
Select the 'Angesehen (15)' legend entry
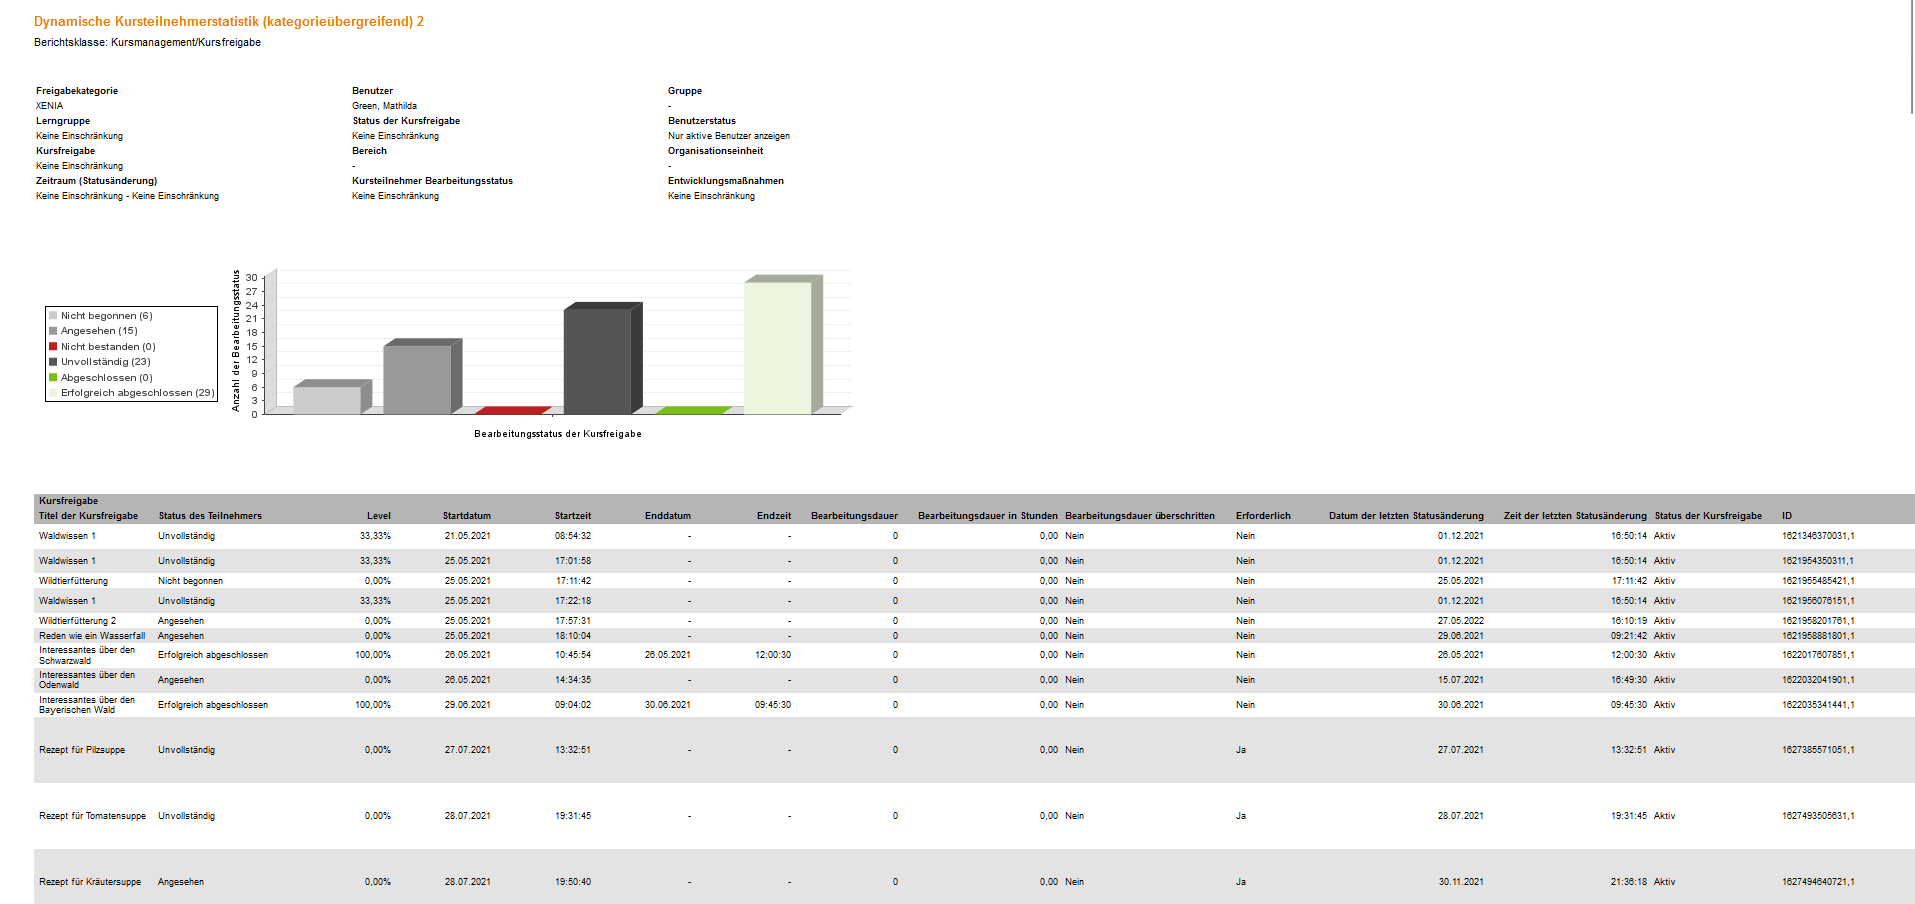coord(99,331)
